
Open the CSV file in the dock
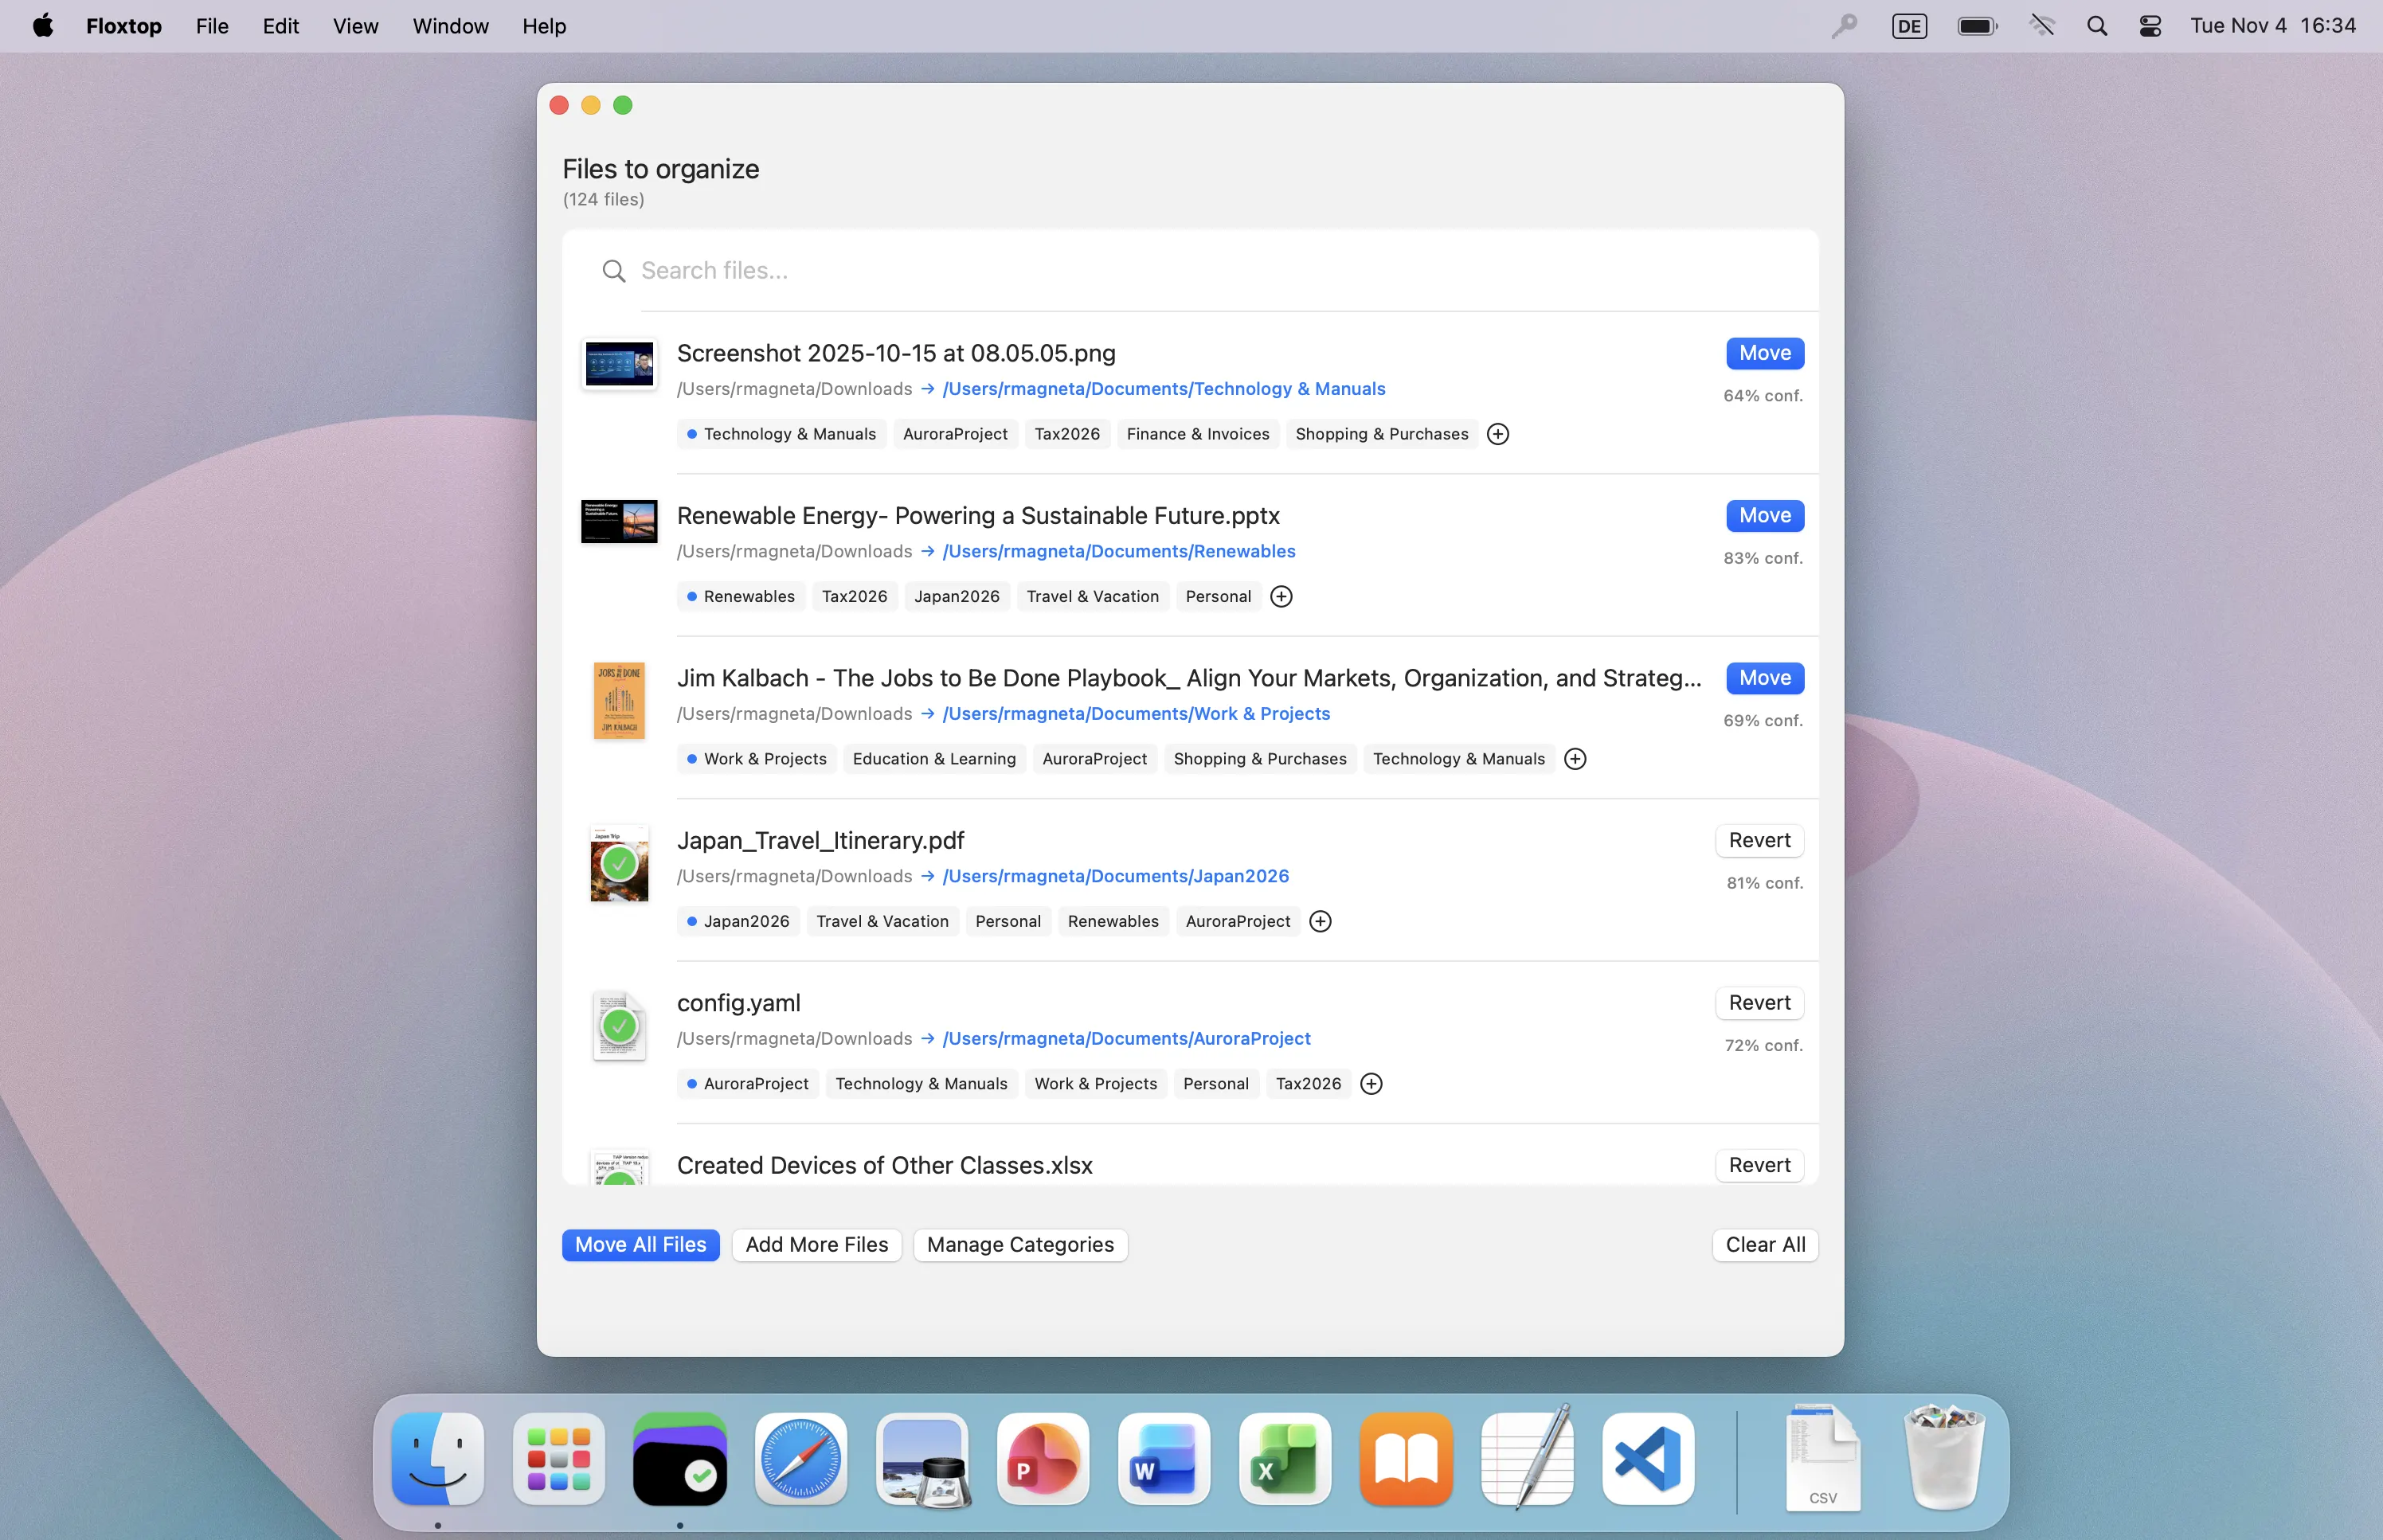pos(1822,1457)
